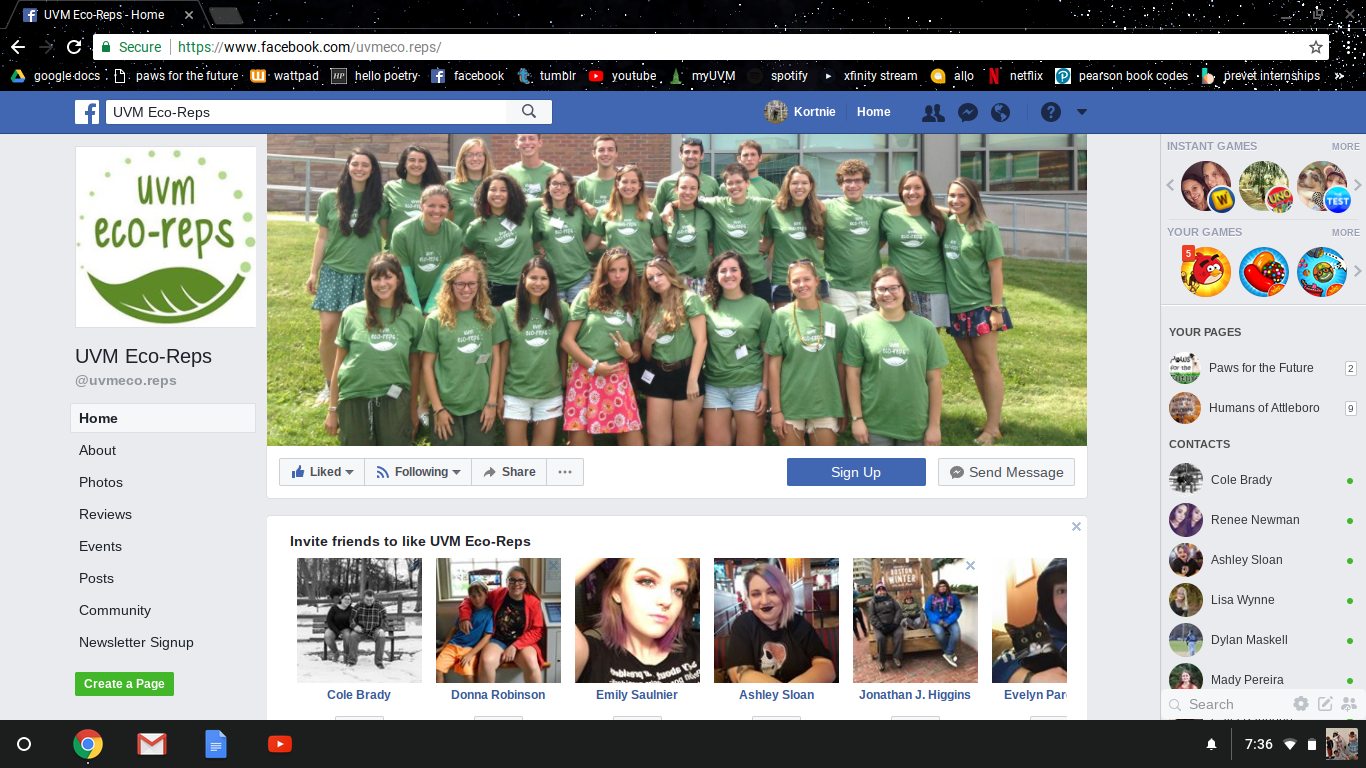The width and height of the screenshot is (1366, 768).
Task: Open the Events section in sidebar
Action: 100,546
